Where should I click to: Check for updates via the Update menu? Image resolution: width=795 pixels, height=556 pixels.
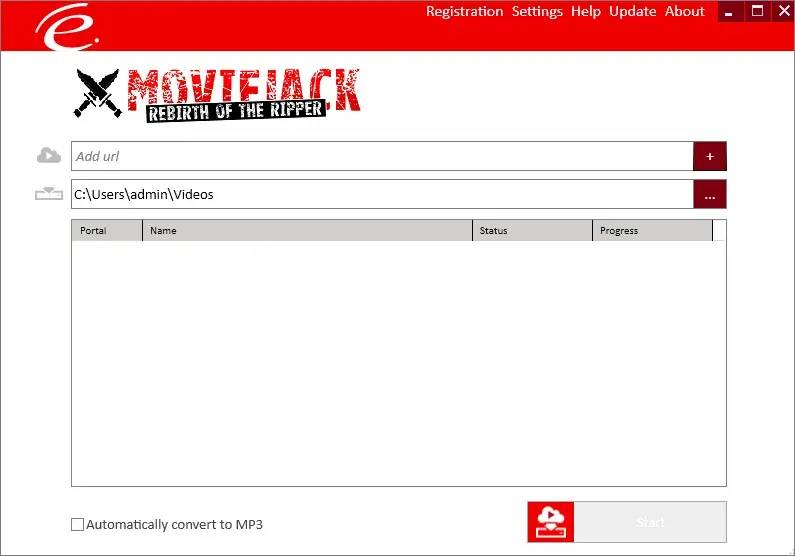(x=633, y=11)
